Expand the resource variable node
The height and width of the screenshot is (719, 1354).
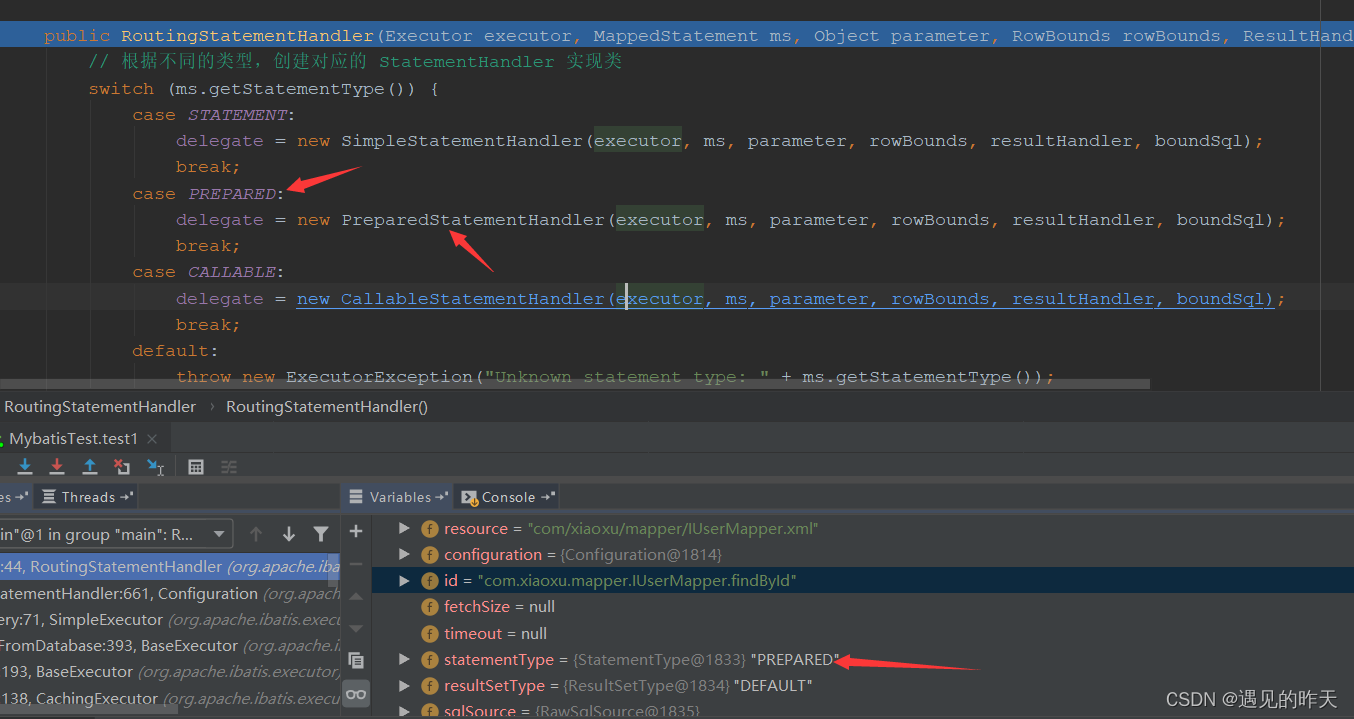[404, 528]
